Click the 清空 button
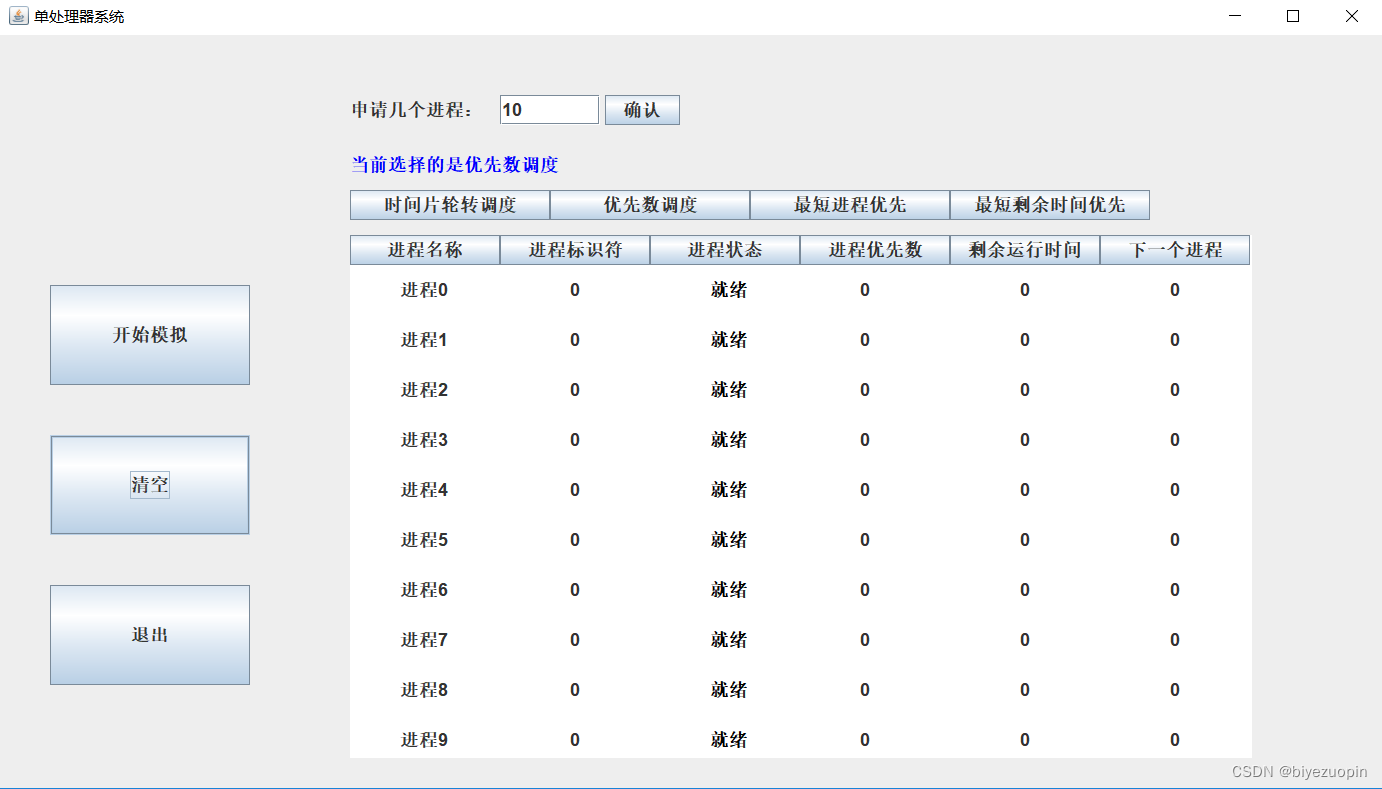Viewport: 1382px width, 789px height. tap(150, 485)
